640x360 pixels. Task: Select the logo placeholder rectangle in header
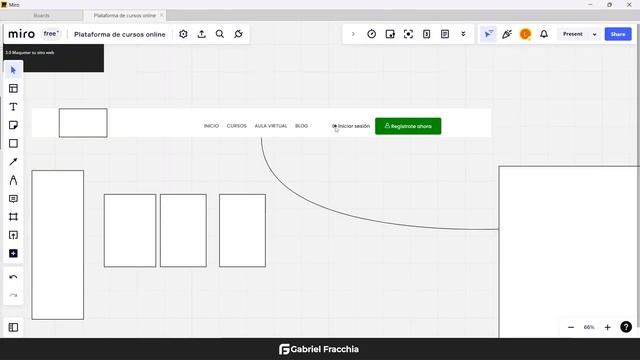pyautogui.click(x=83, y=123)
